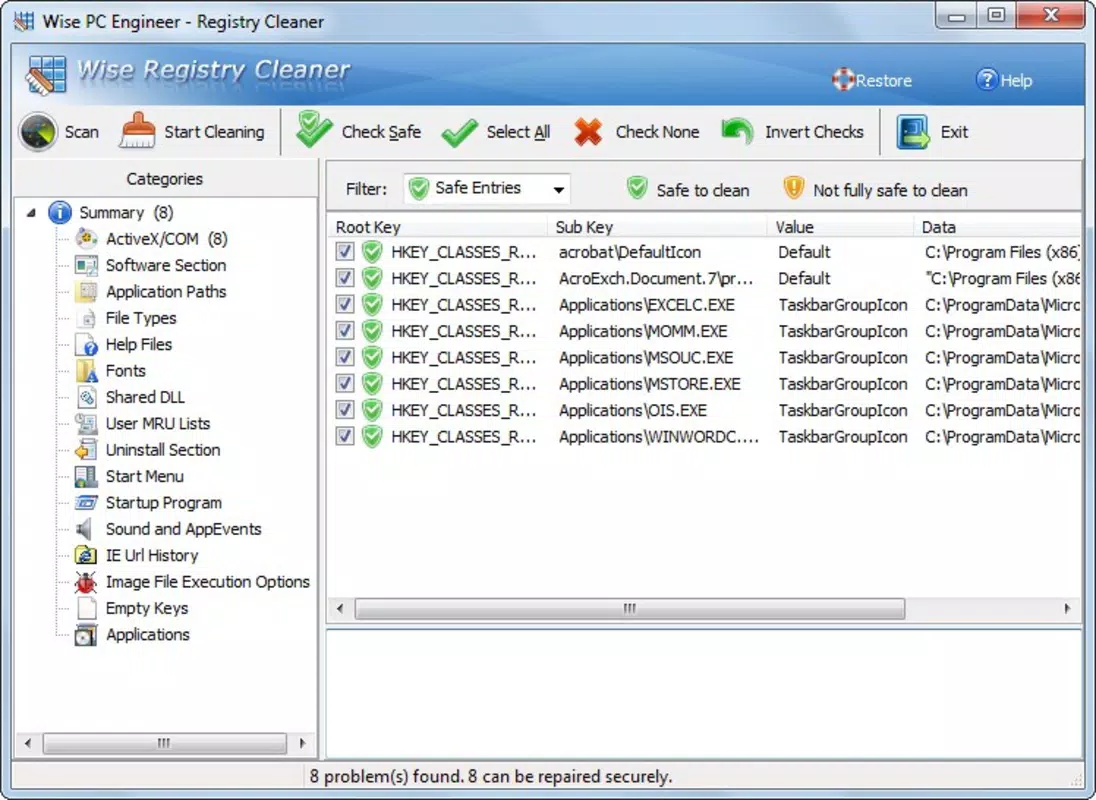Screen dimensions: 1096x800
Task: Click the results list right scroll arrow
Action: click(1067, 609)
